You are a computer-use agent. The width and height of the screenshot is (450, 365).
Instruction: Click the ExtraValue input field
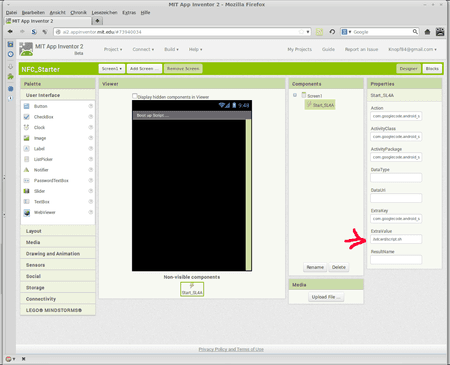point(396,239)
